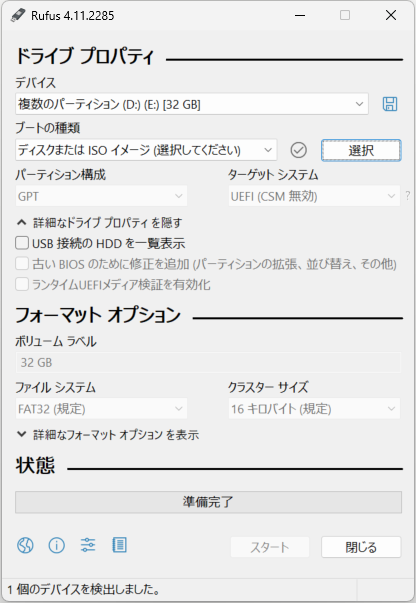
Task: Click the 閉じる button
Action: click(x=361, y=547)
